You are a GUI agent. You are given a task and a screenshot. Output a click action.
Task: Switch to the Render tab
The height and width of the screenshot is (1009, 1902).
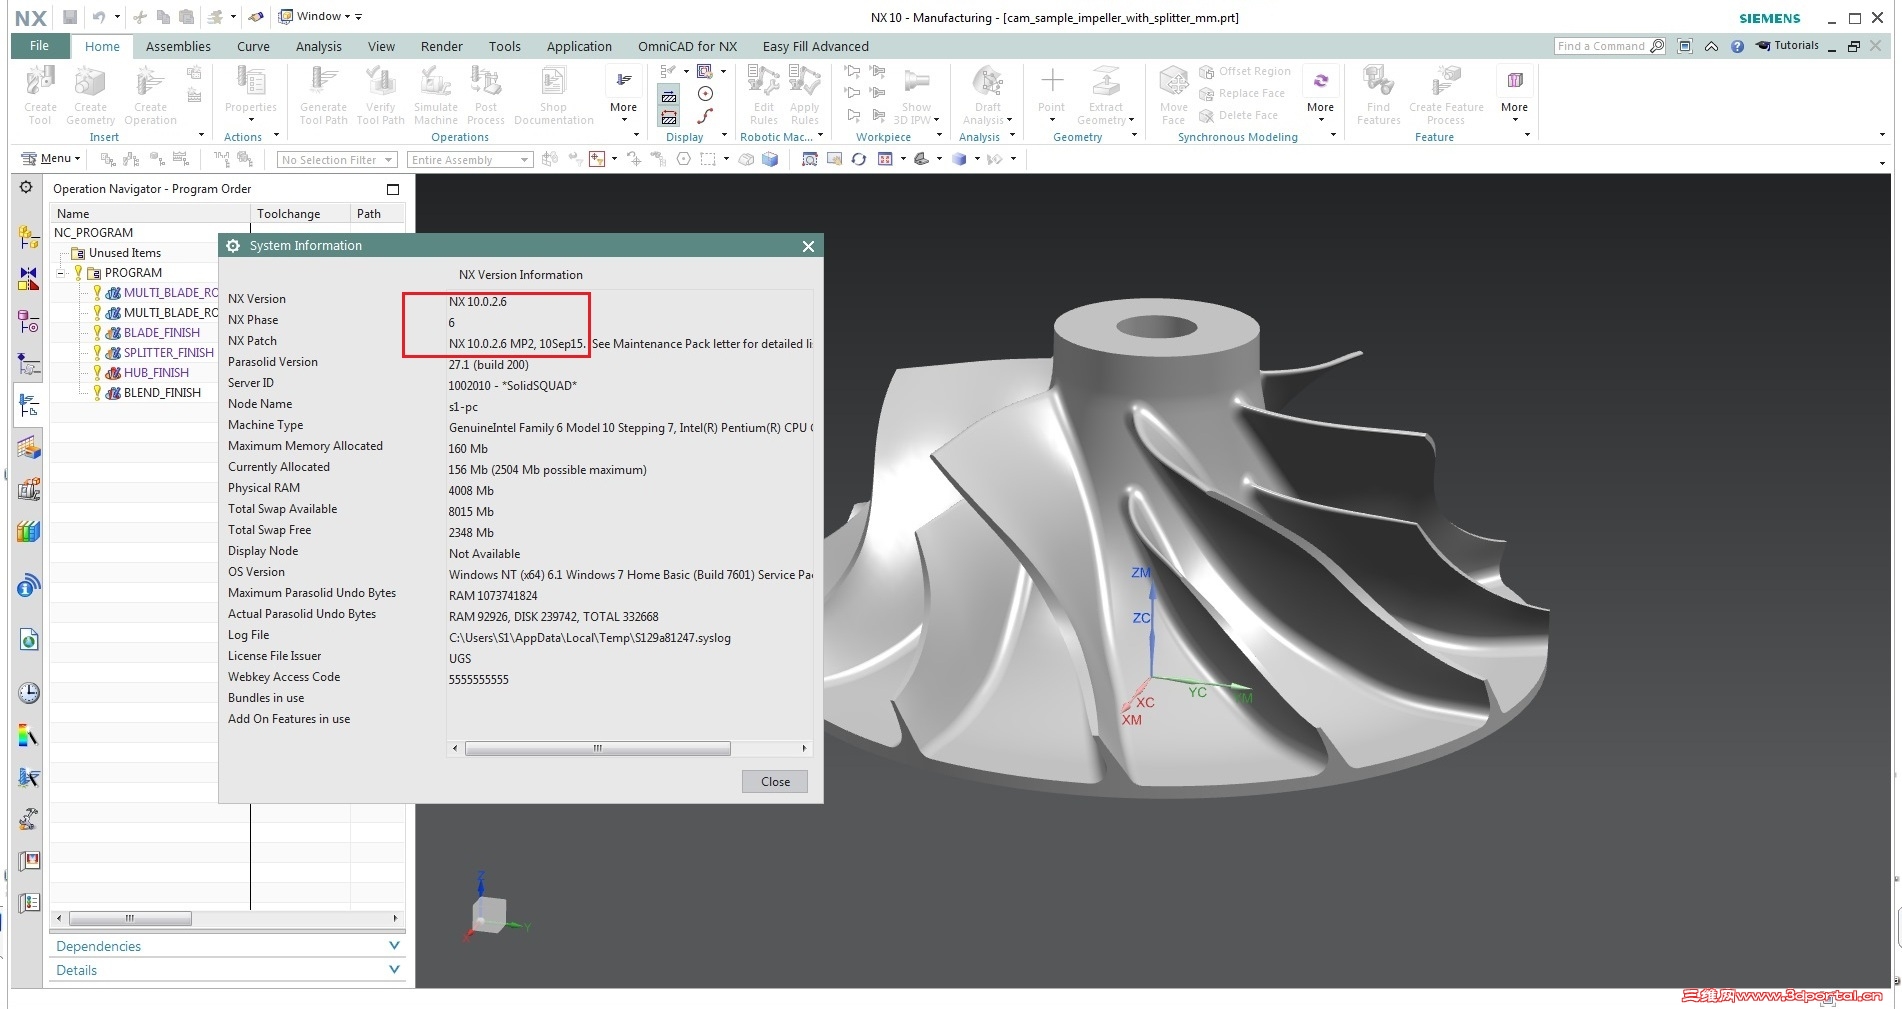point(441,46)
